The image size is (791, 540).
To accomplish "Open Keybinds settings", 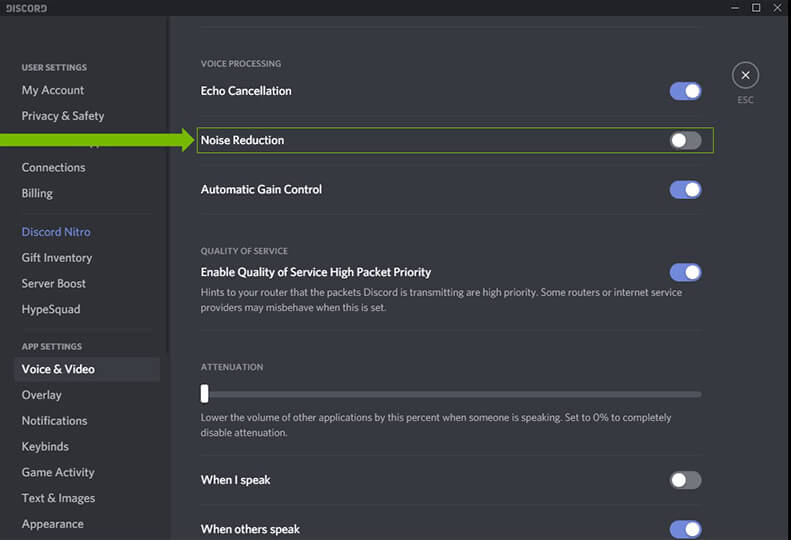I will pyautogui.click(x=45, y=447).
